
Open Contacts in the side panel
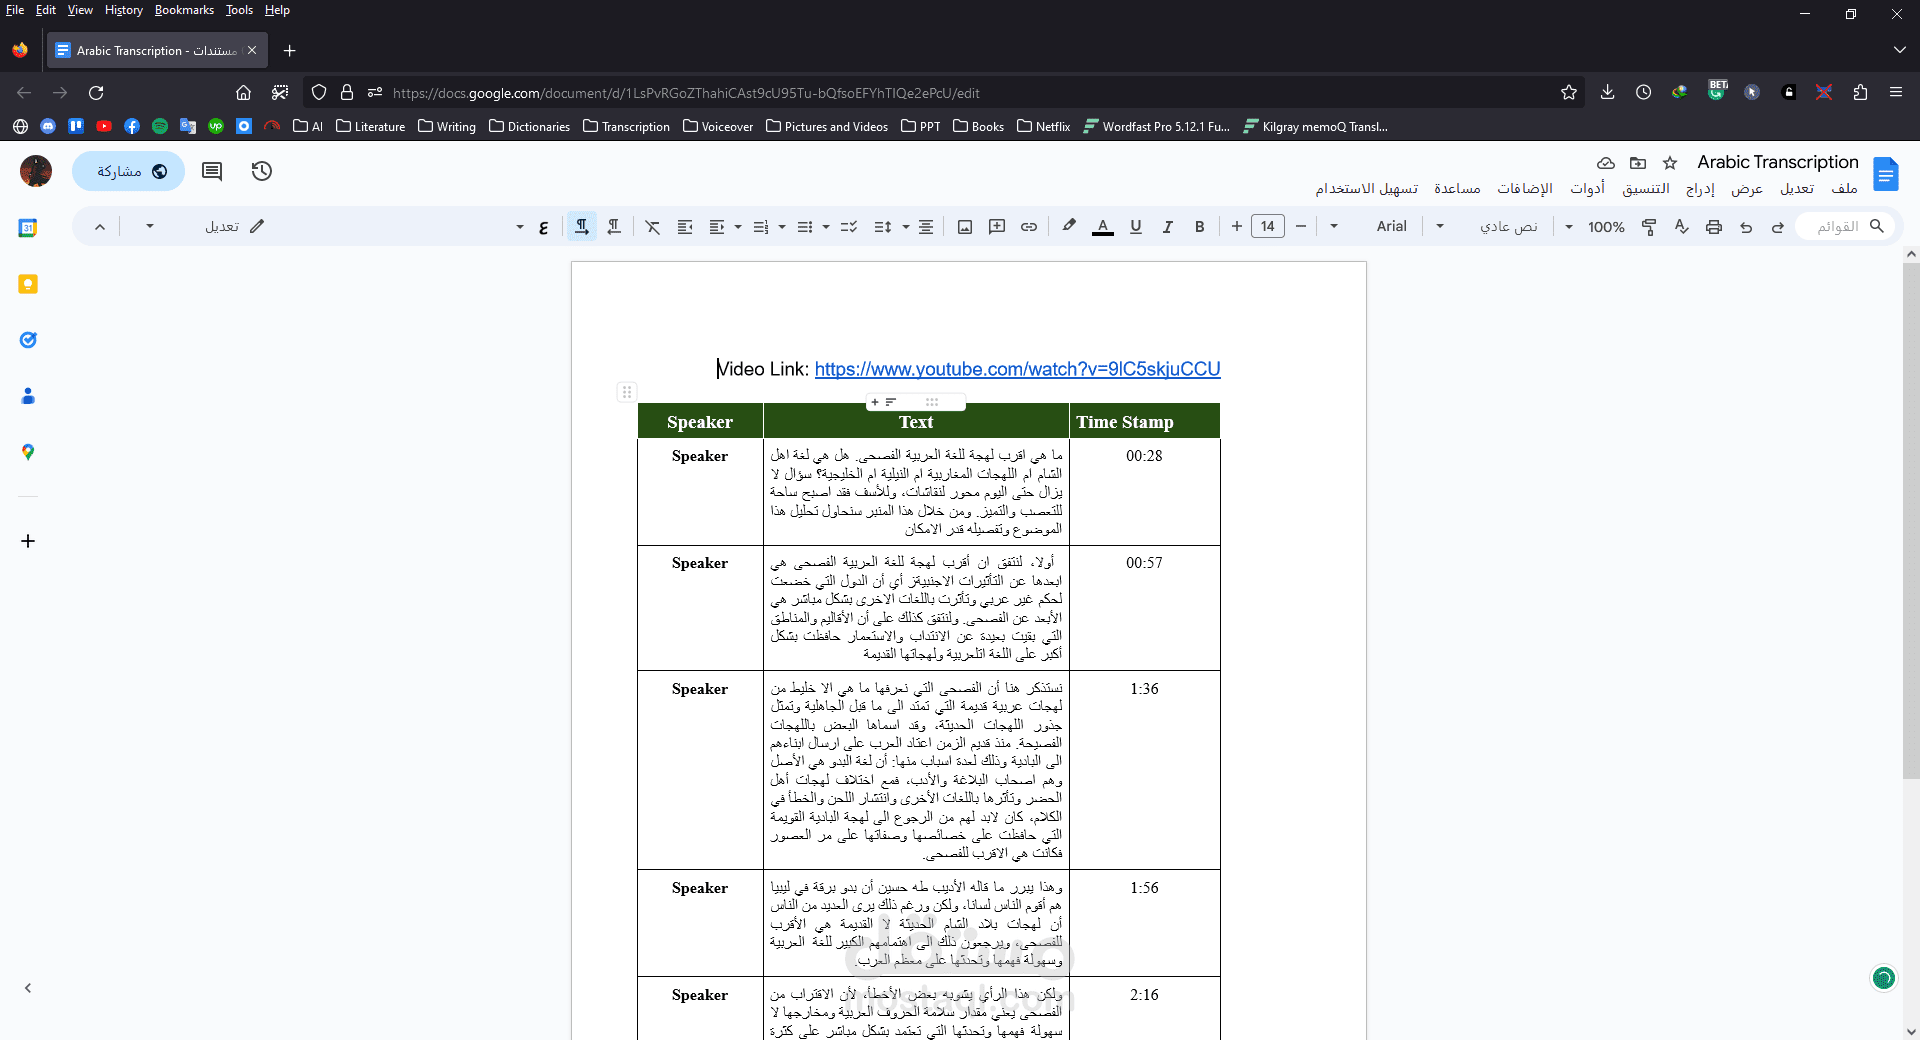(x=28, y=396)
